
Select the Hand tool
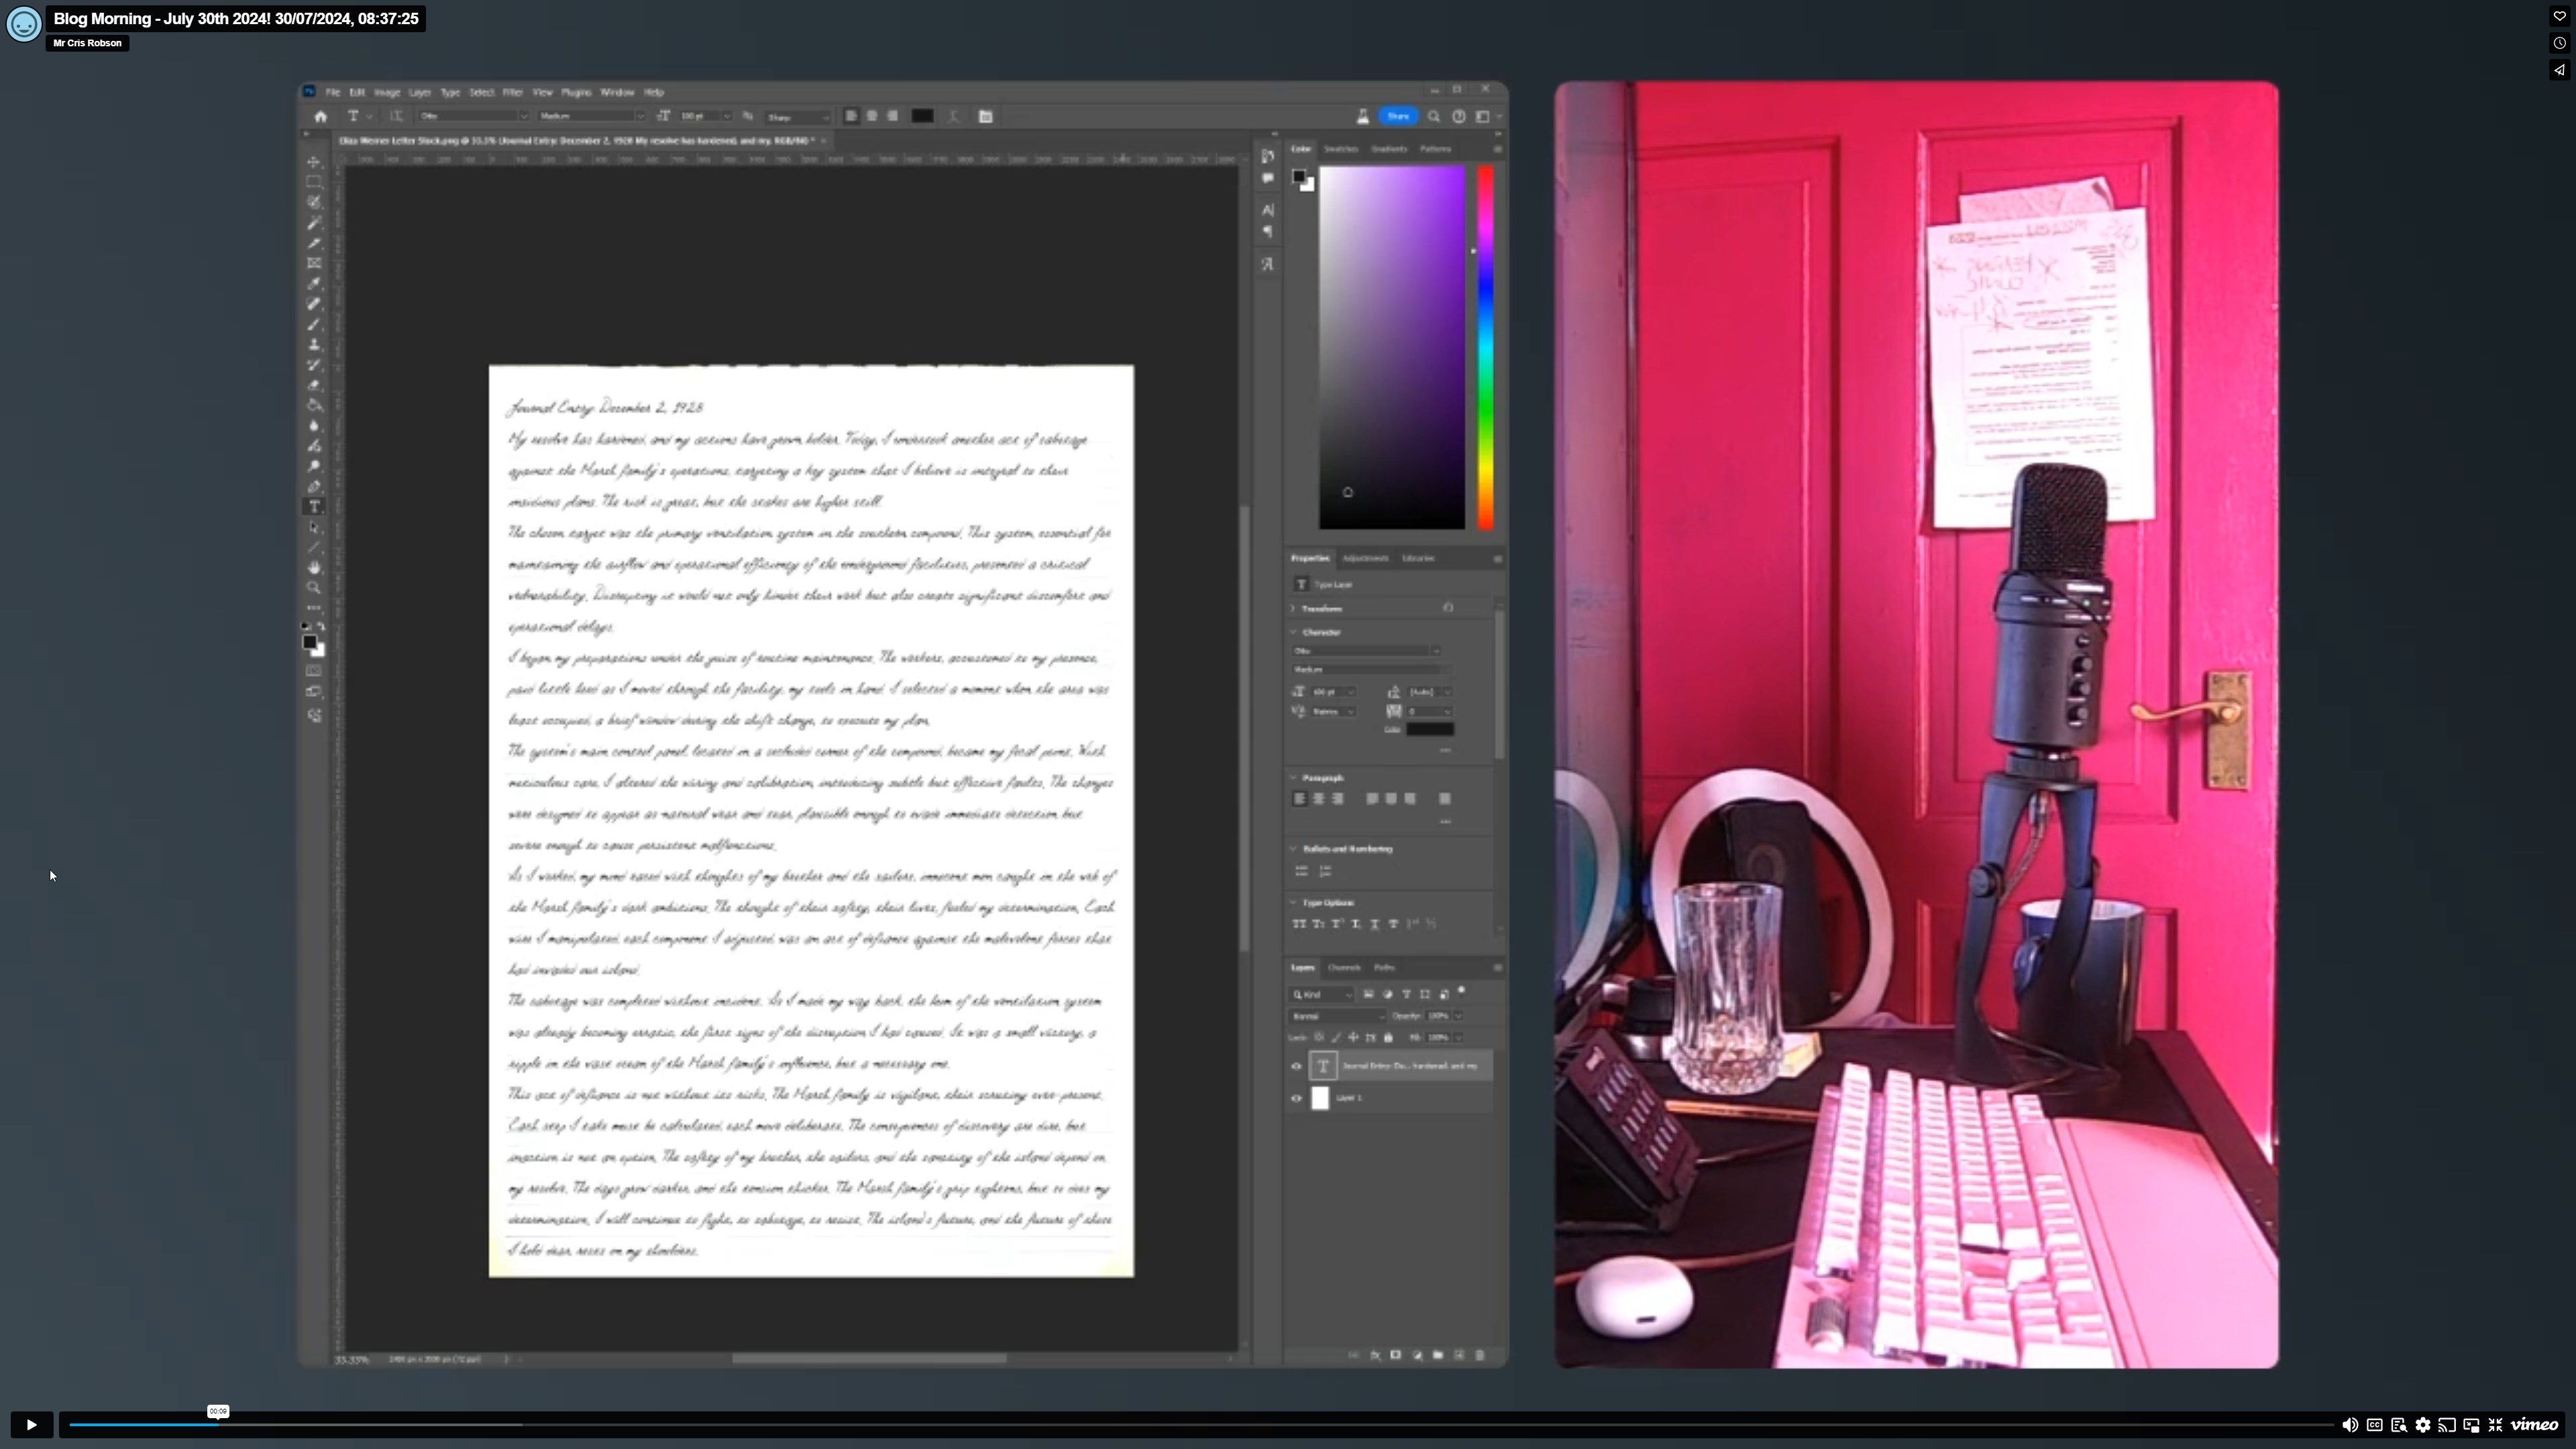[314, 568]
